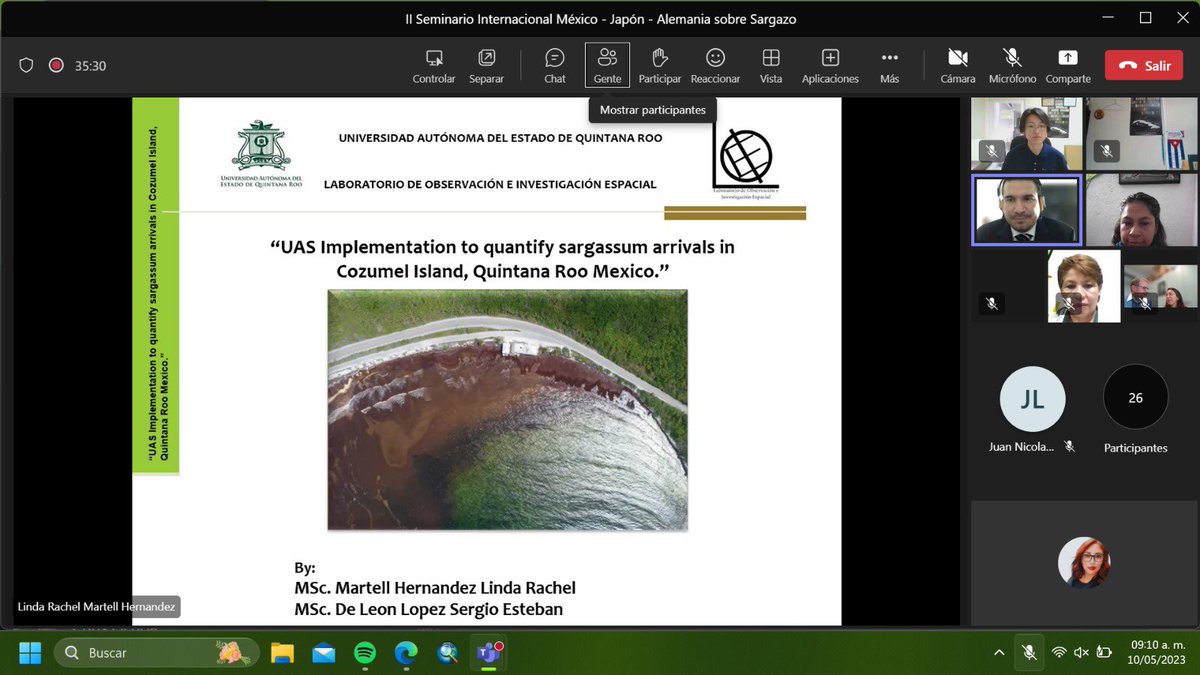Open the Windows Start menu
The width and height of the screenshot is (1200, 675).
tap(30, 652)
